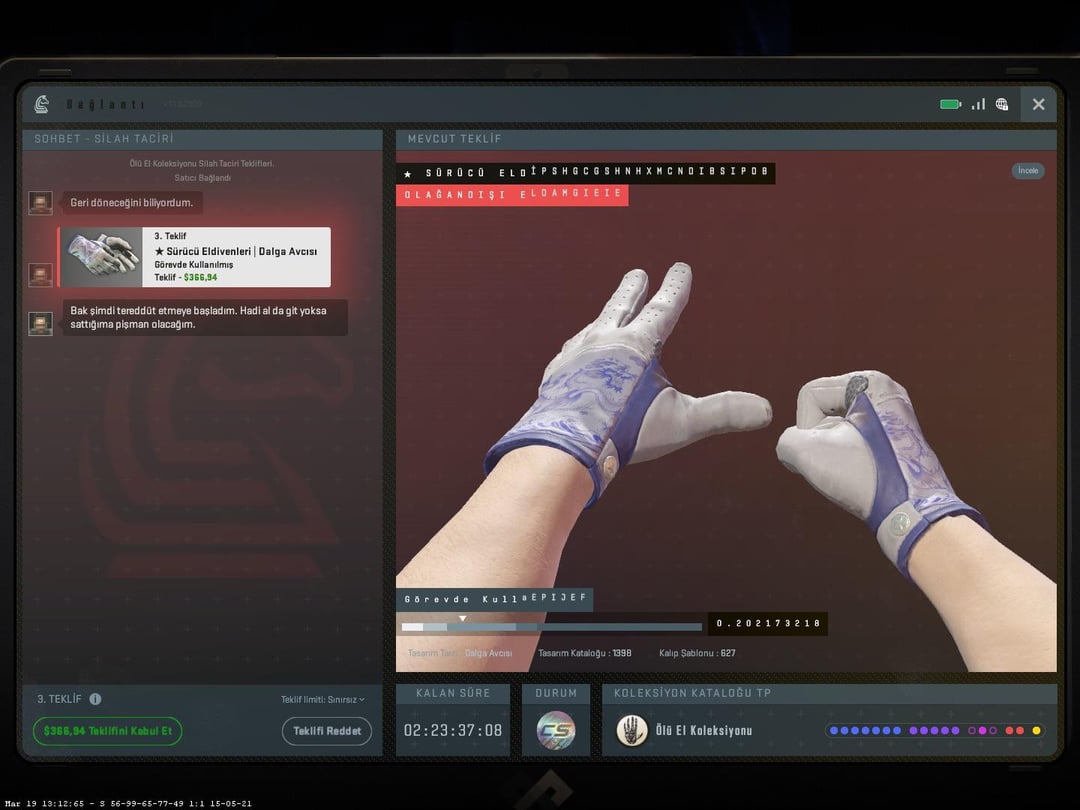Click the terminal logo icon beside Bağlantı

pyautogui.click(x=41, y=104)
